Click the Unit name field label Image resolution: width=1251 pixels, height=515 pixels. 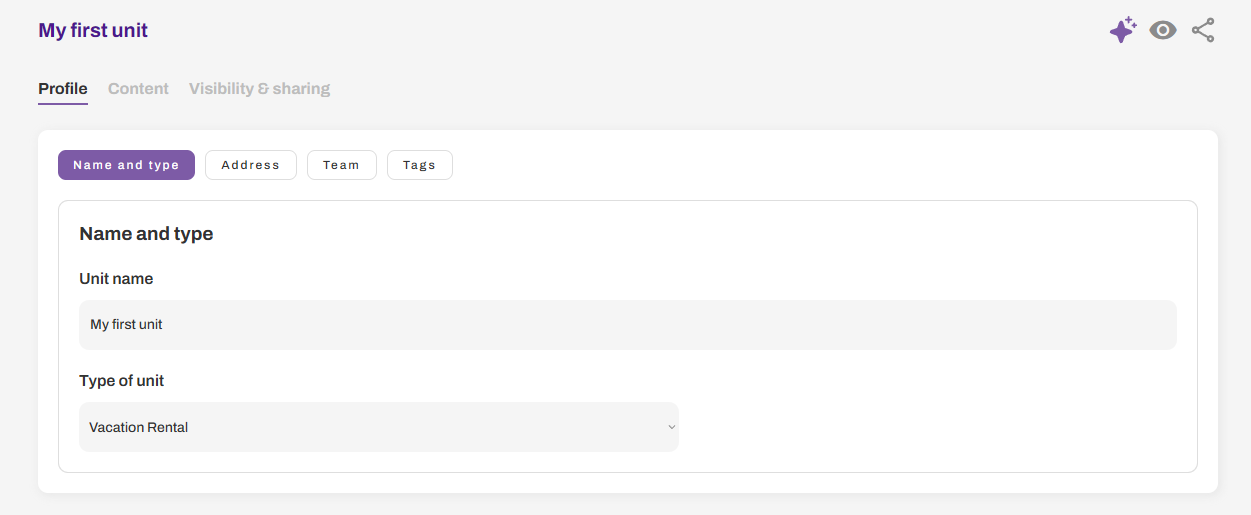tap(116, 279)
